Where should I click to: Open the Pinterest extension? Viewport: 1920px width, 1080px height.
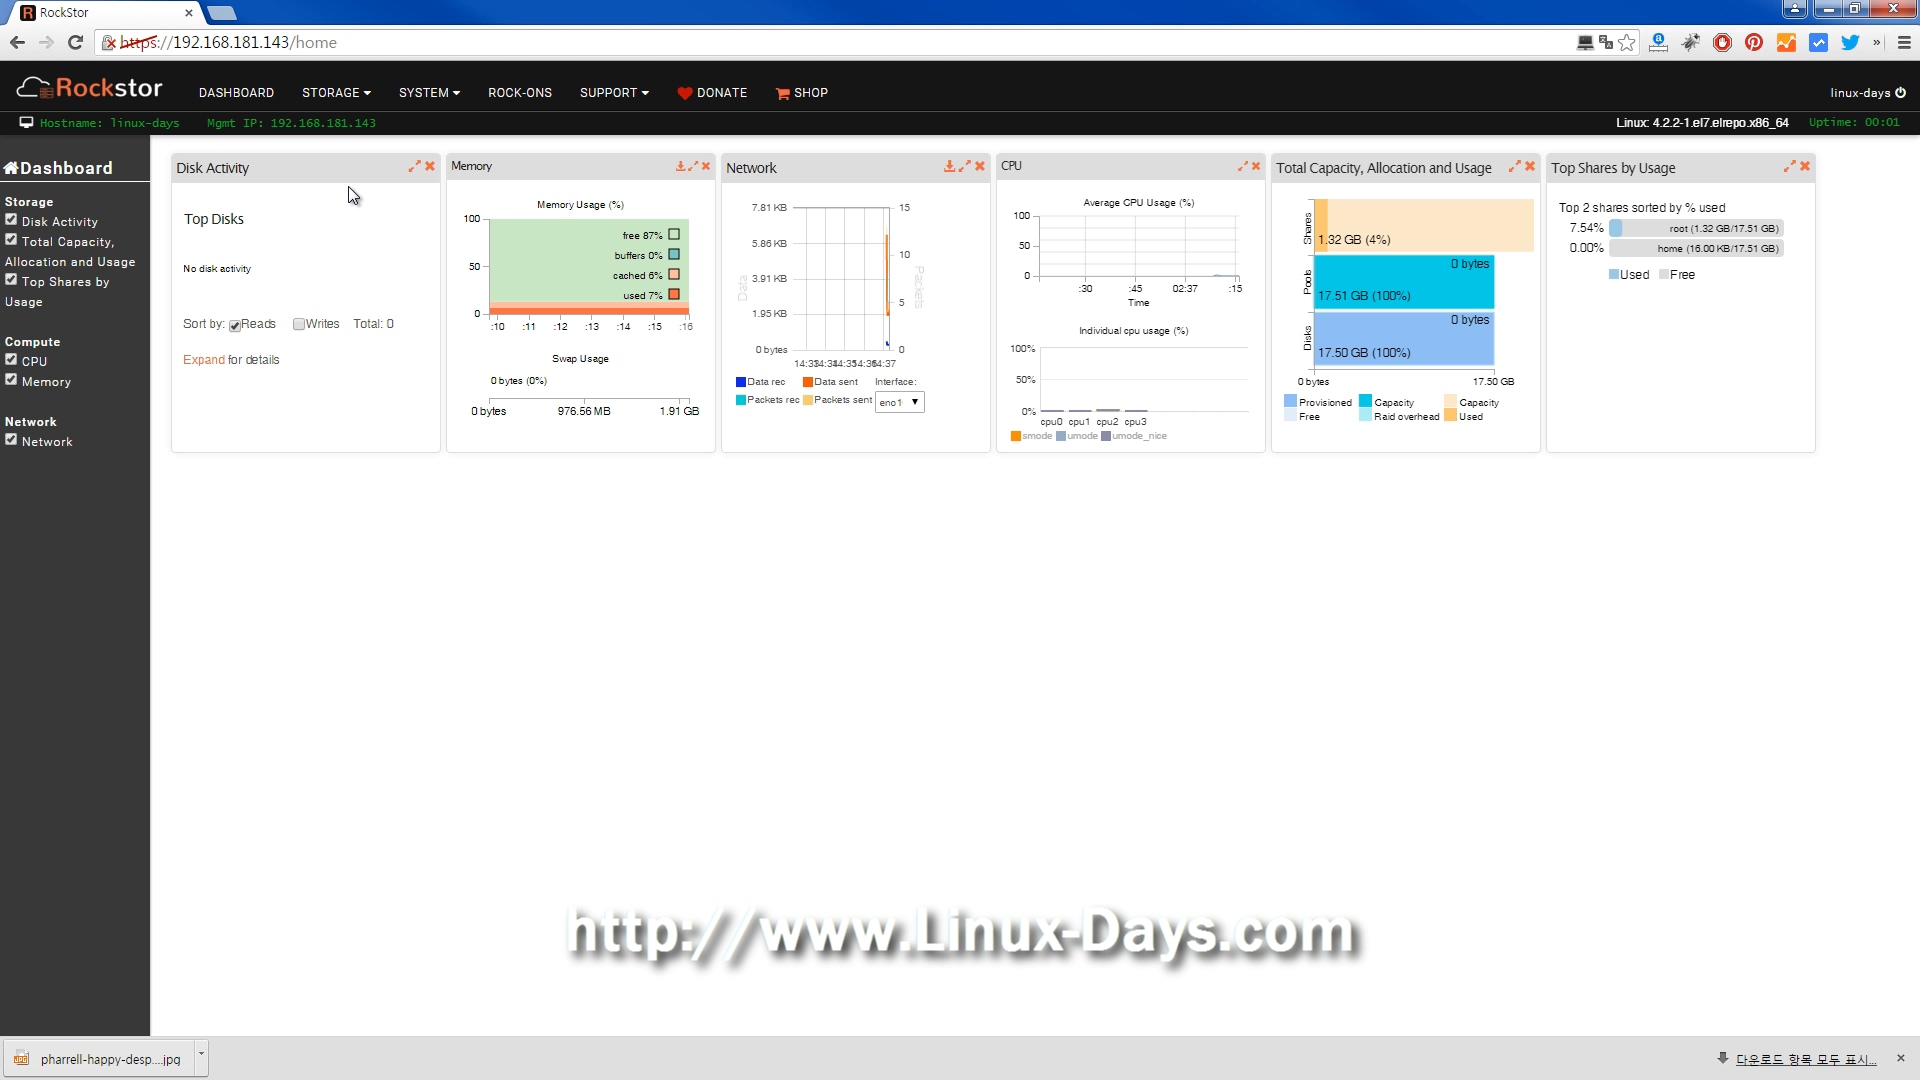[x=1754, y=42]
